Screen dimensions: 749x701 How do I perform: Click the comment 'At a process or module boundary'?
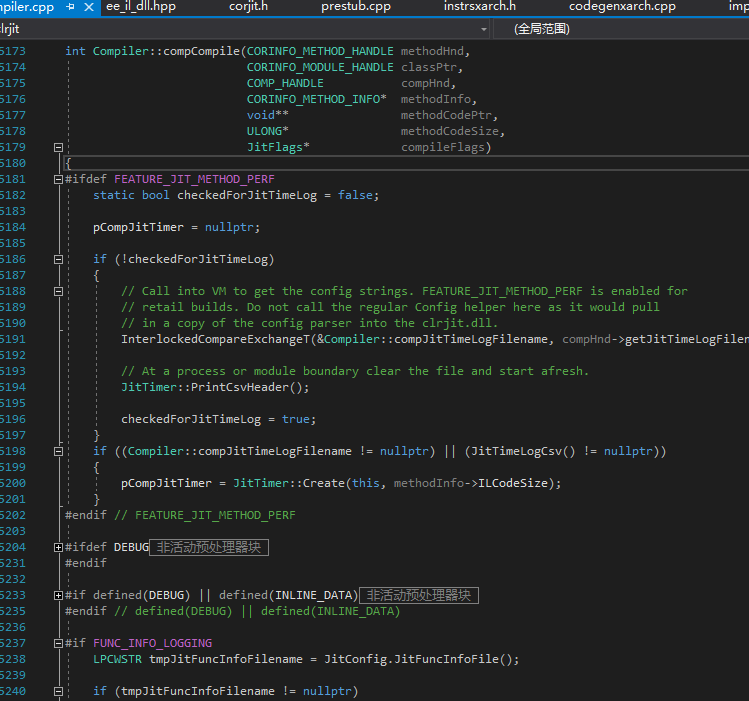[x=355, y=371]
